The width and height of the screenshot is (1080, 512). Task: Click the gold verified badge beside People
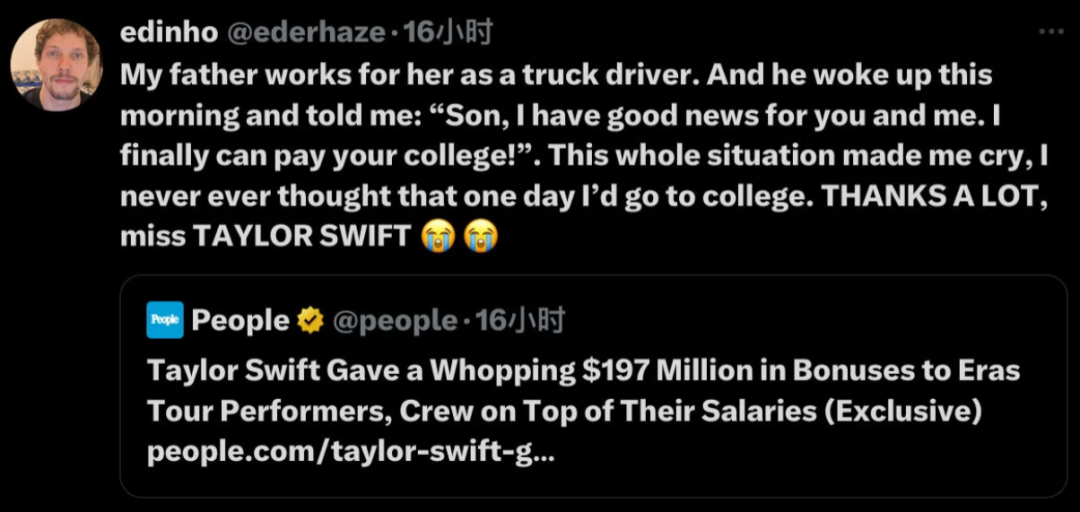coord(310,320)
